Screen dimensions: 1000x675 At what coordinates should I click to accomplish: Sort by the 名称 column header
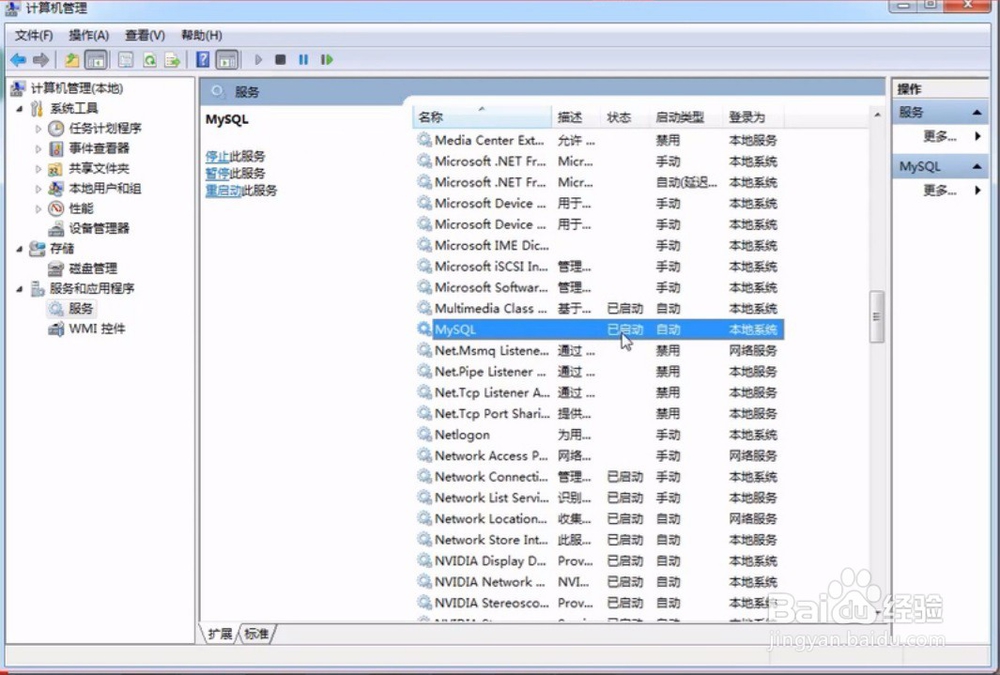(x=482, y=117)
